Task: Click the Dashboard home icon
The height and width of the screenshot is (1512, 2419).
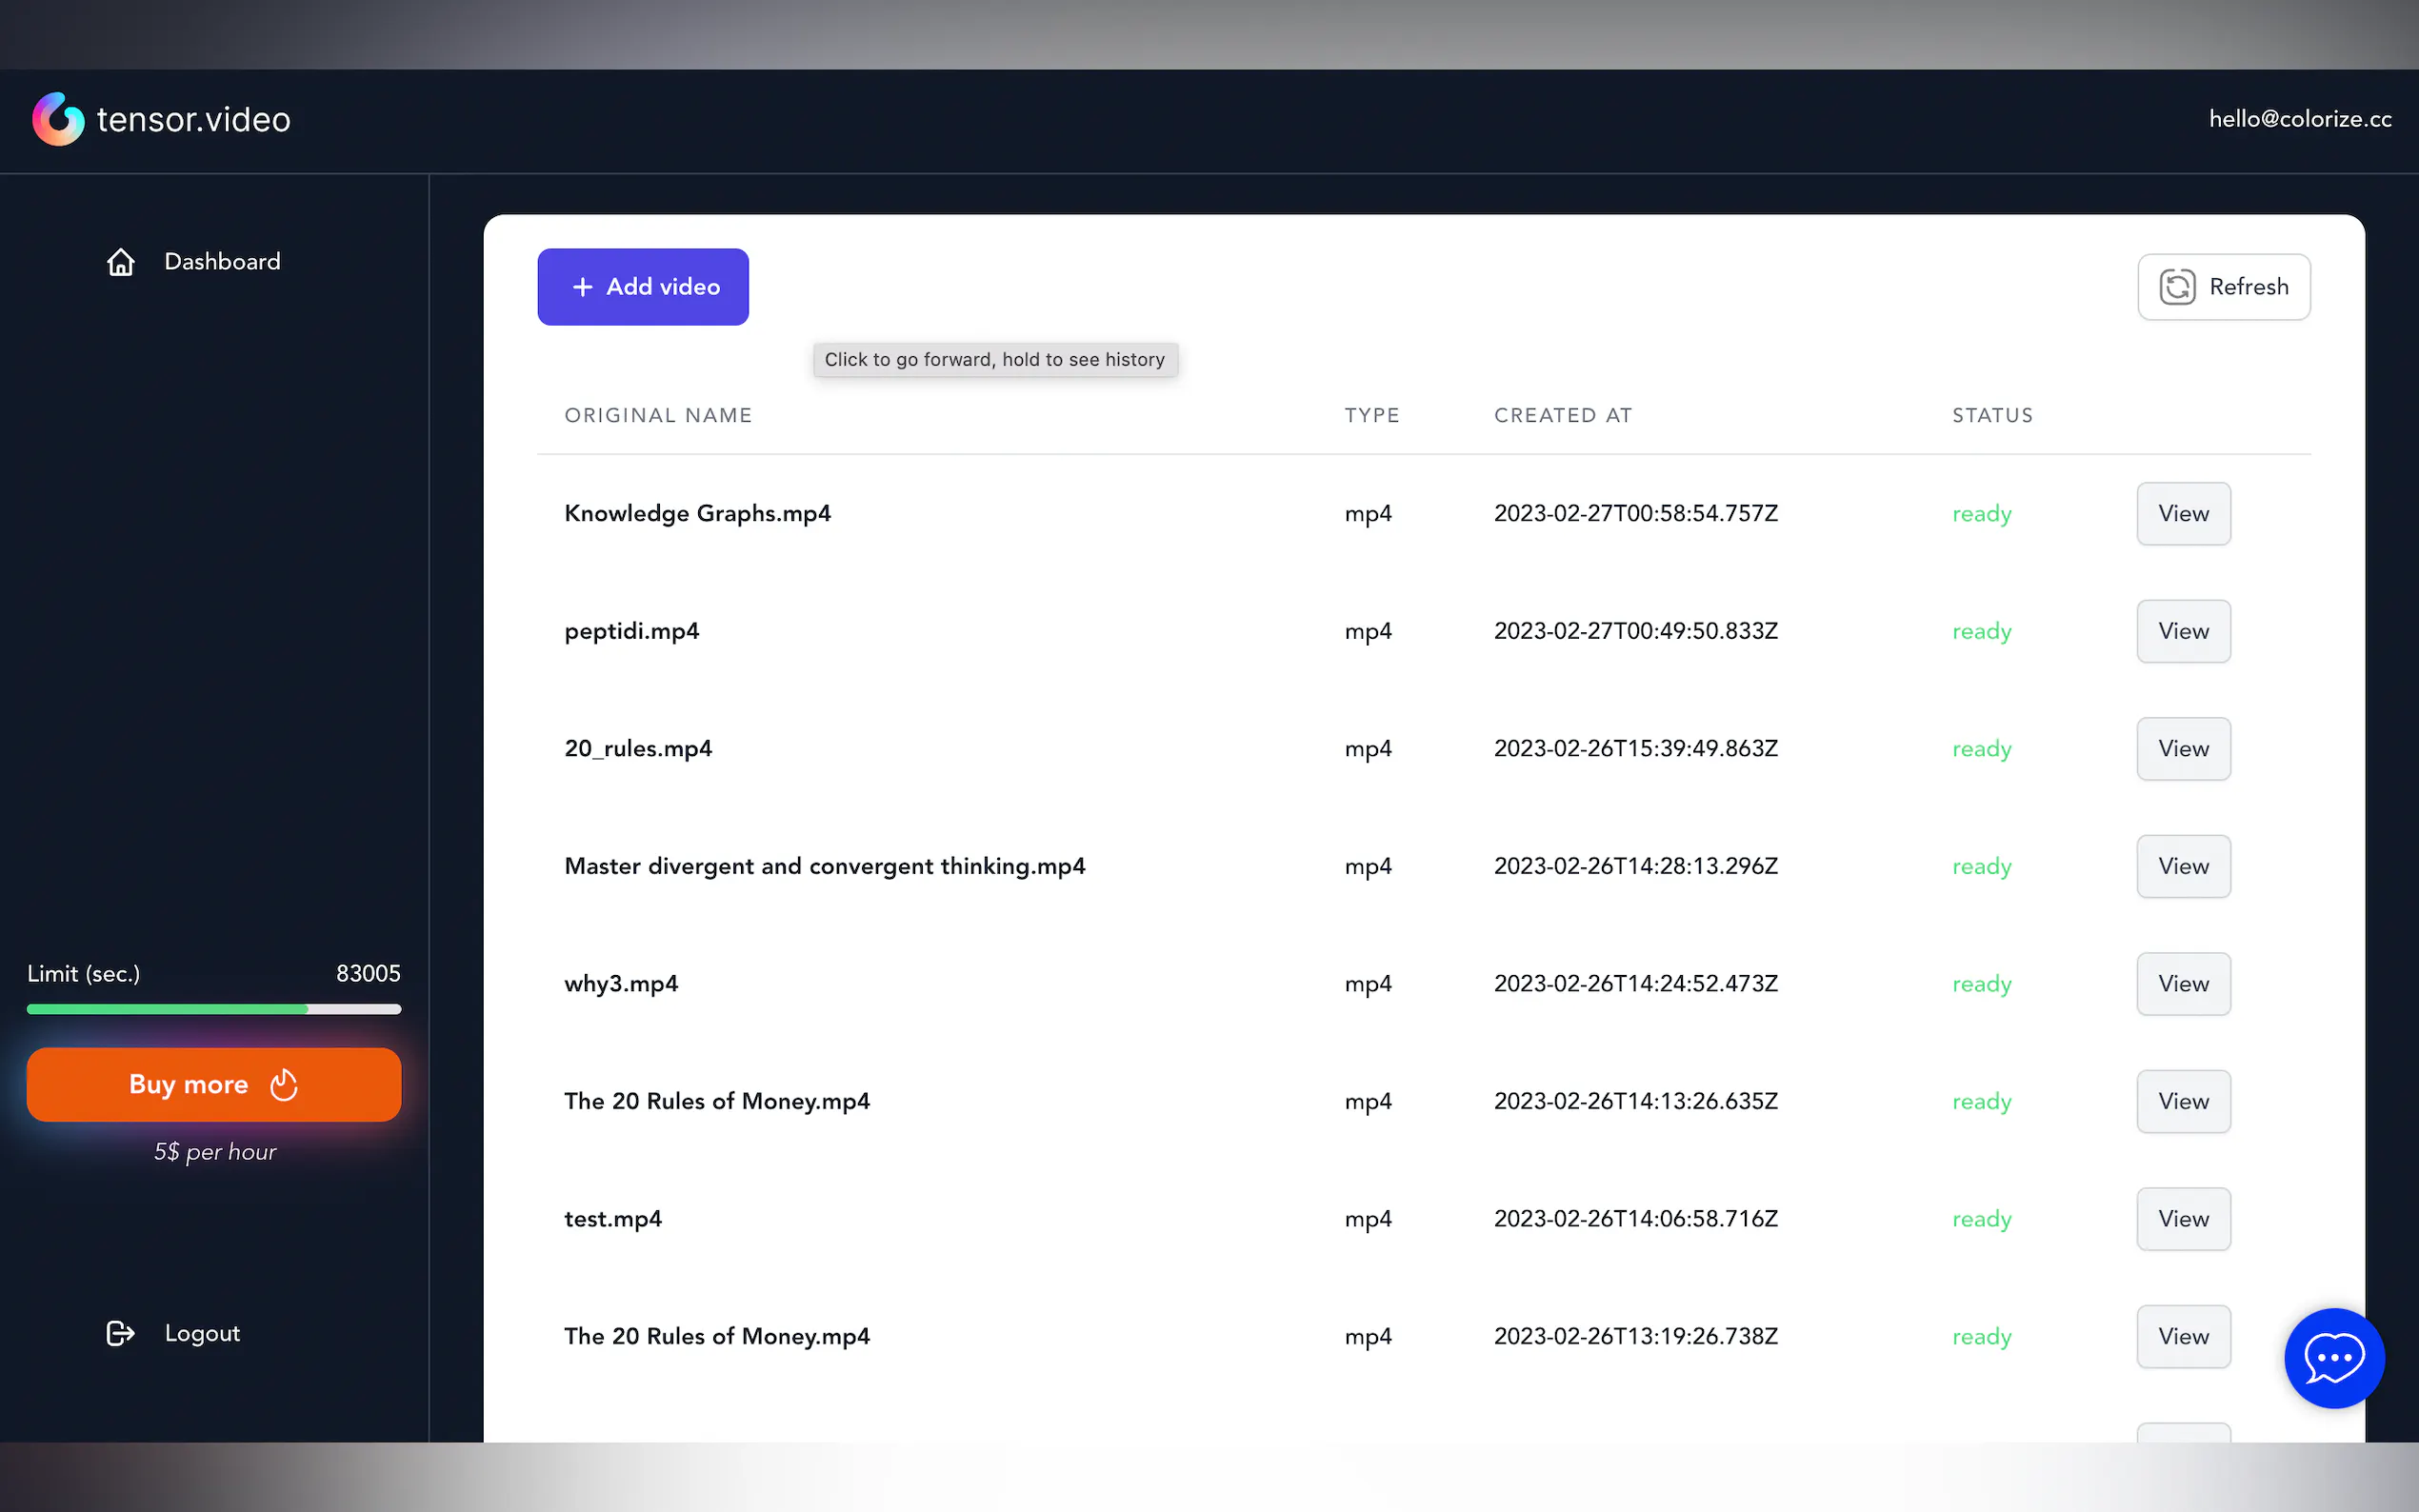Action: (120, 262)
